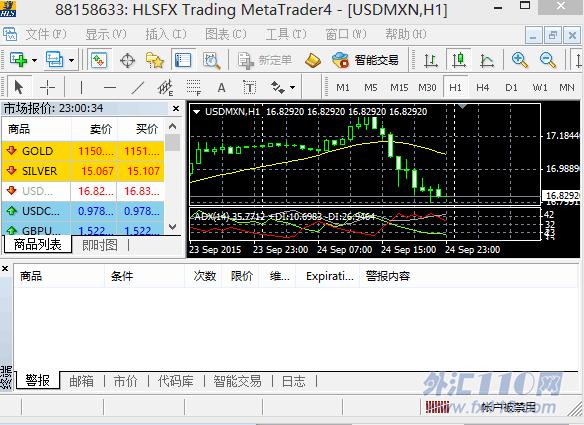The height and width of the screenshot is (425, 584).
Task: Select the crosshair tool
Action: point(47,88)
